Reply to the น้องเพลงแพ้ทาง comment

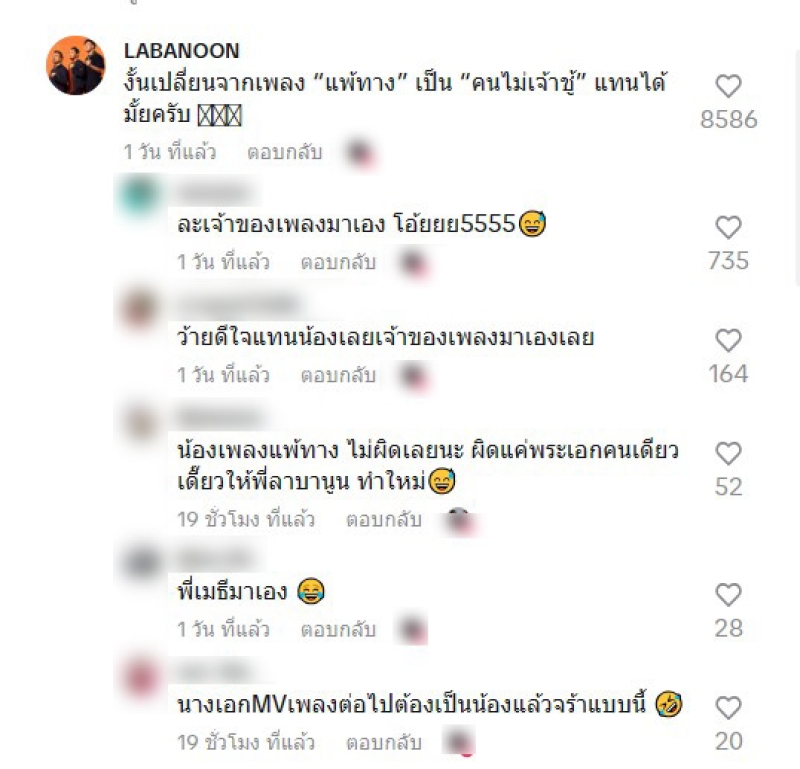[x=384, y=519]
